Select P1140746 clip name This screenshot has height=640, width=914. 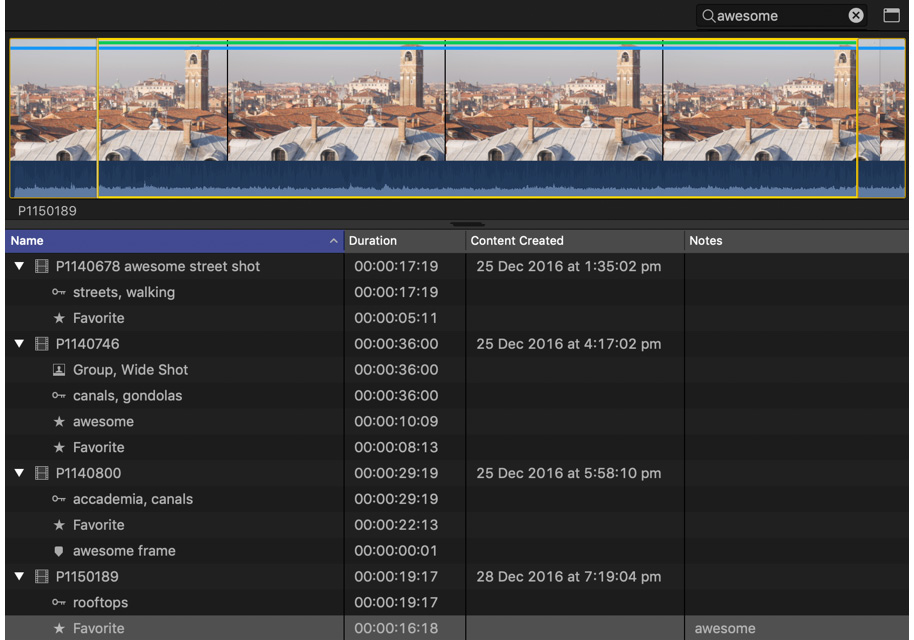point(87,344)
